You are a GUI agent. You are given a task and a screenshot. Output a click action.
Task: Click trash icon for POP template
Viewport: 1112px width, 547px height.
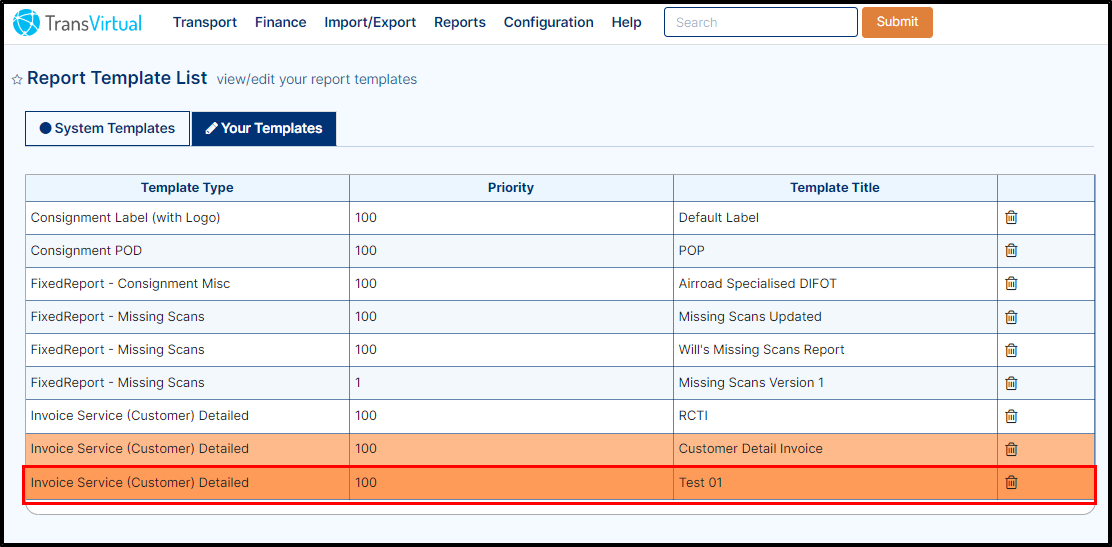[1011, 250]
